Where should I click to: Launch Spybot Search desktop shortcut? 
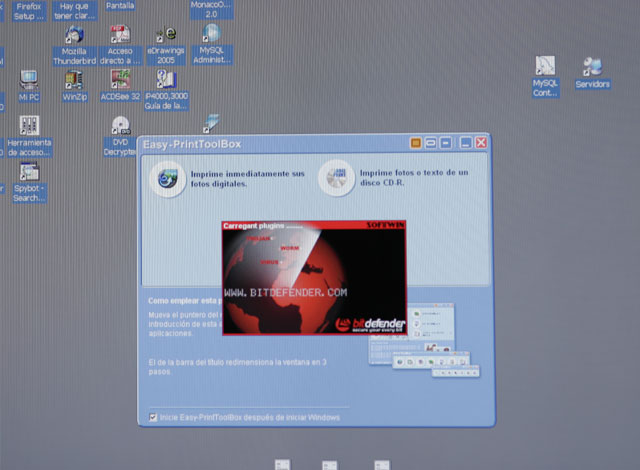click(x=28, y=172)
